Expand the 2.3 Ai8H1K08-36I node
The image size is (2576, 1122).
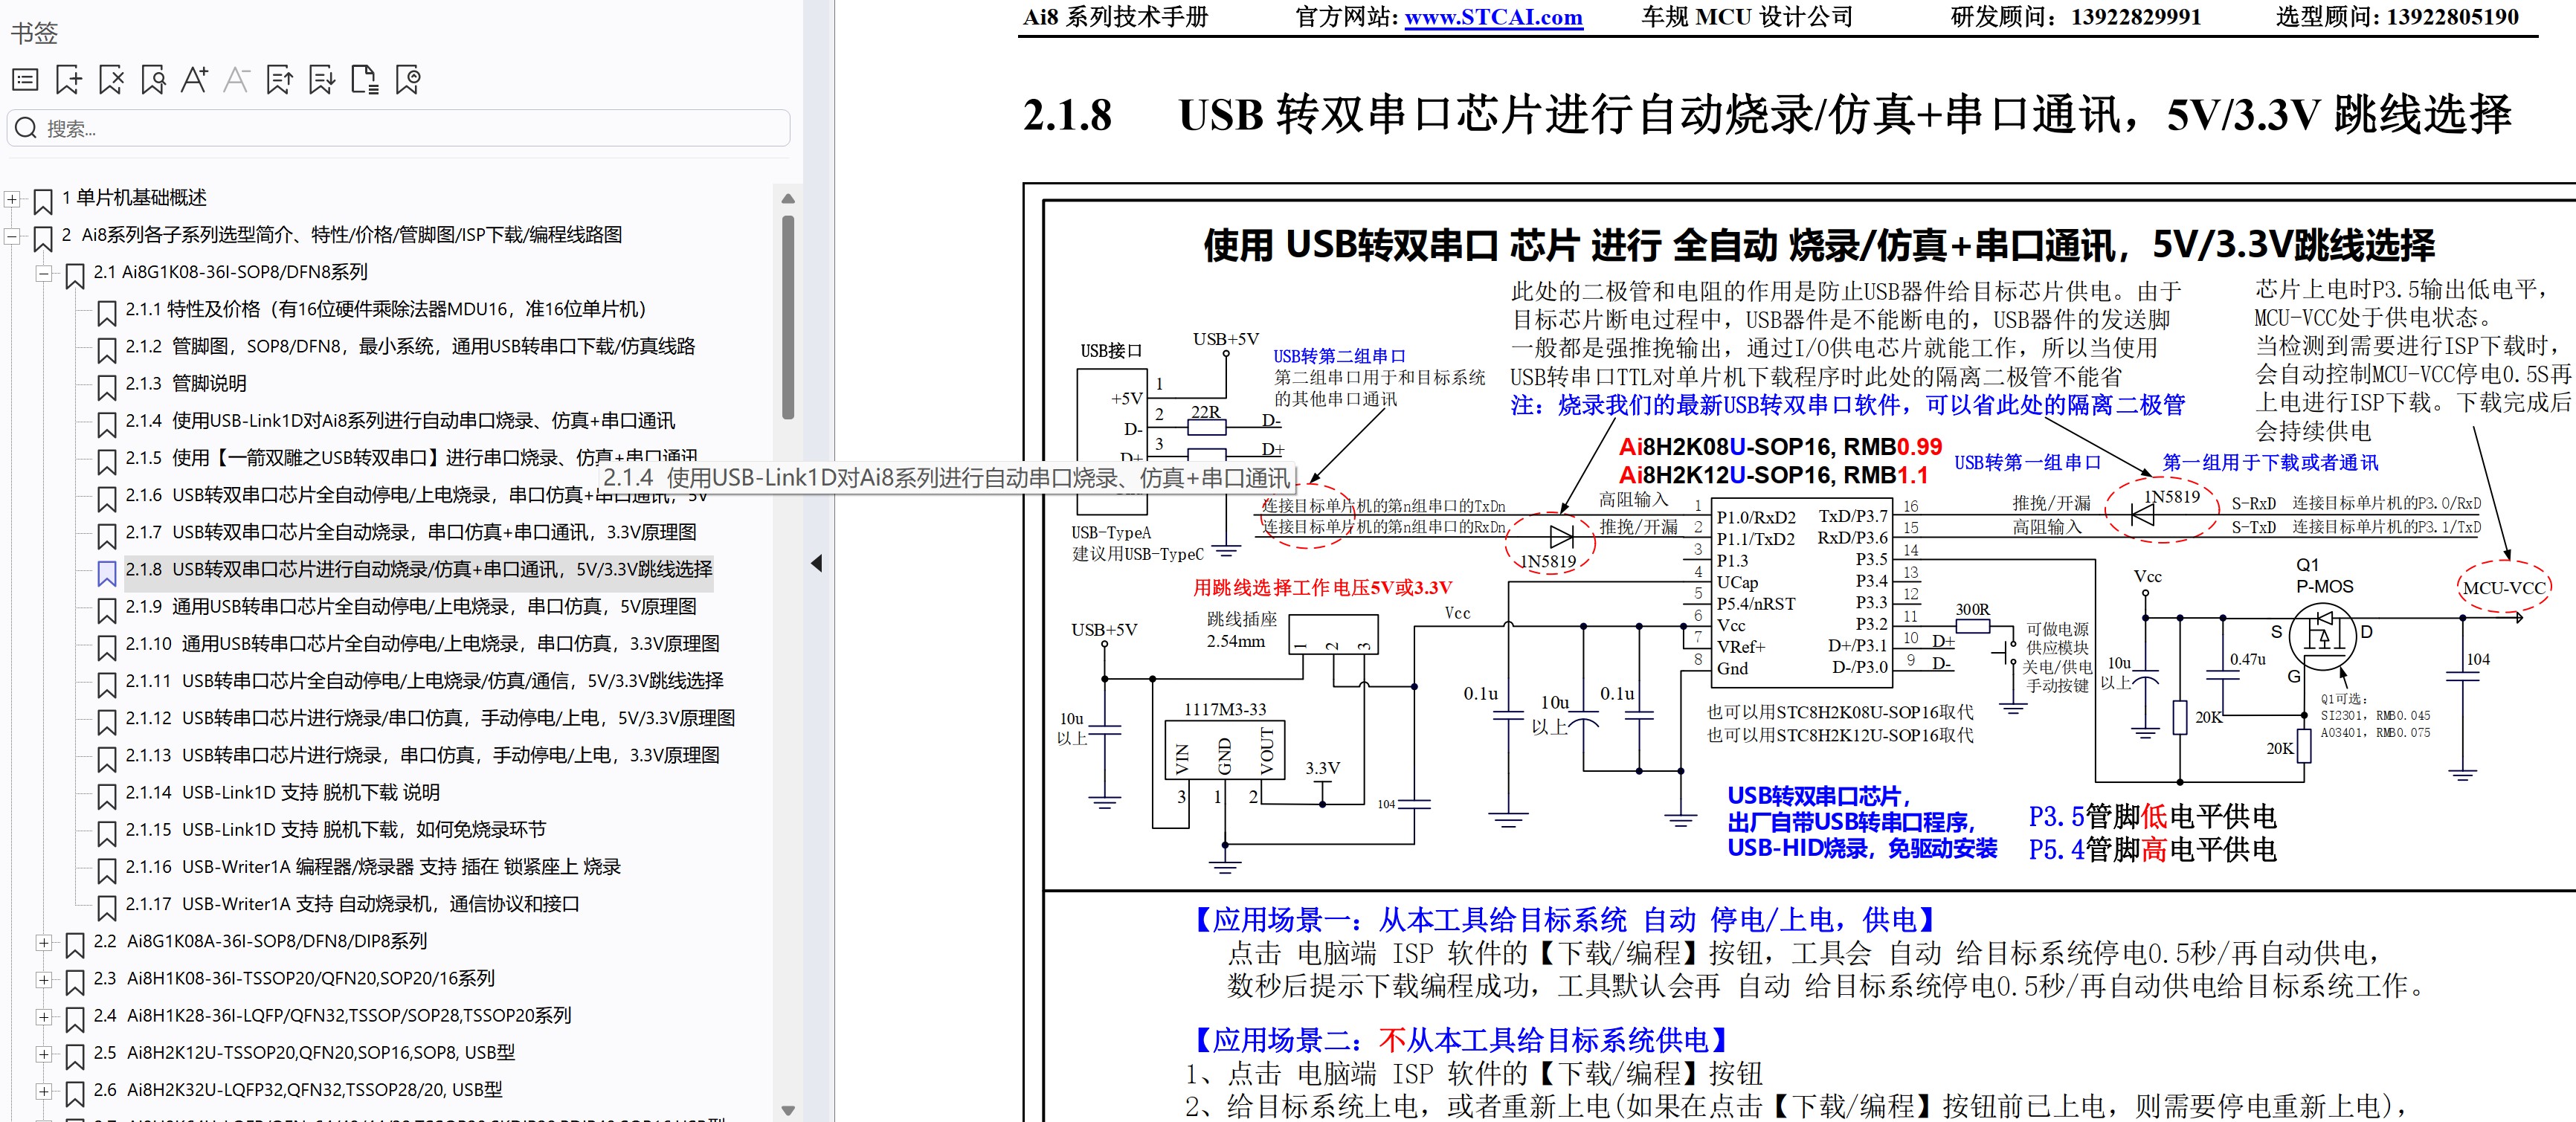coord(44,979)
